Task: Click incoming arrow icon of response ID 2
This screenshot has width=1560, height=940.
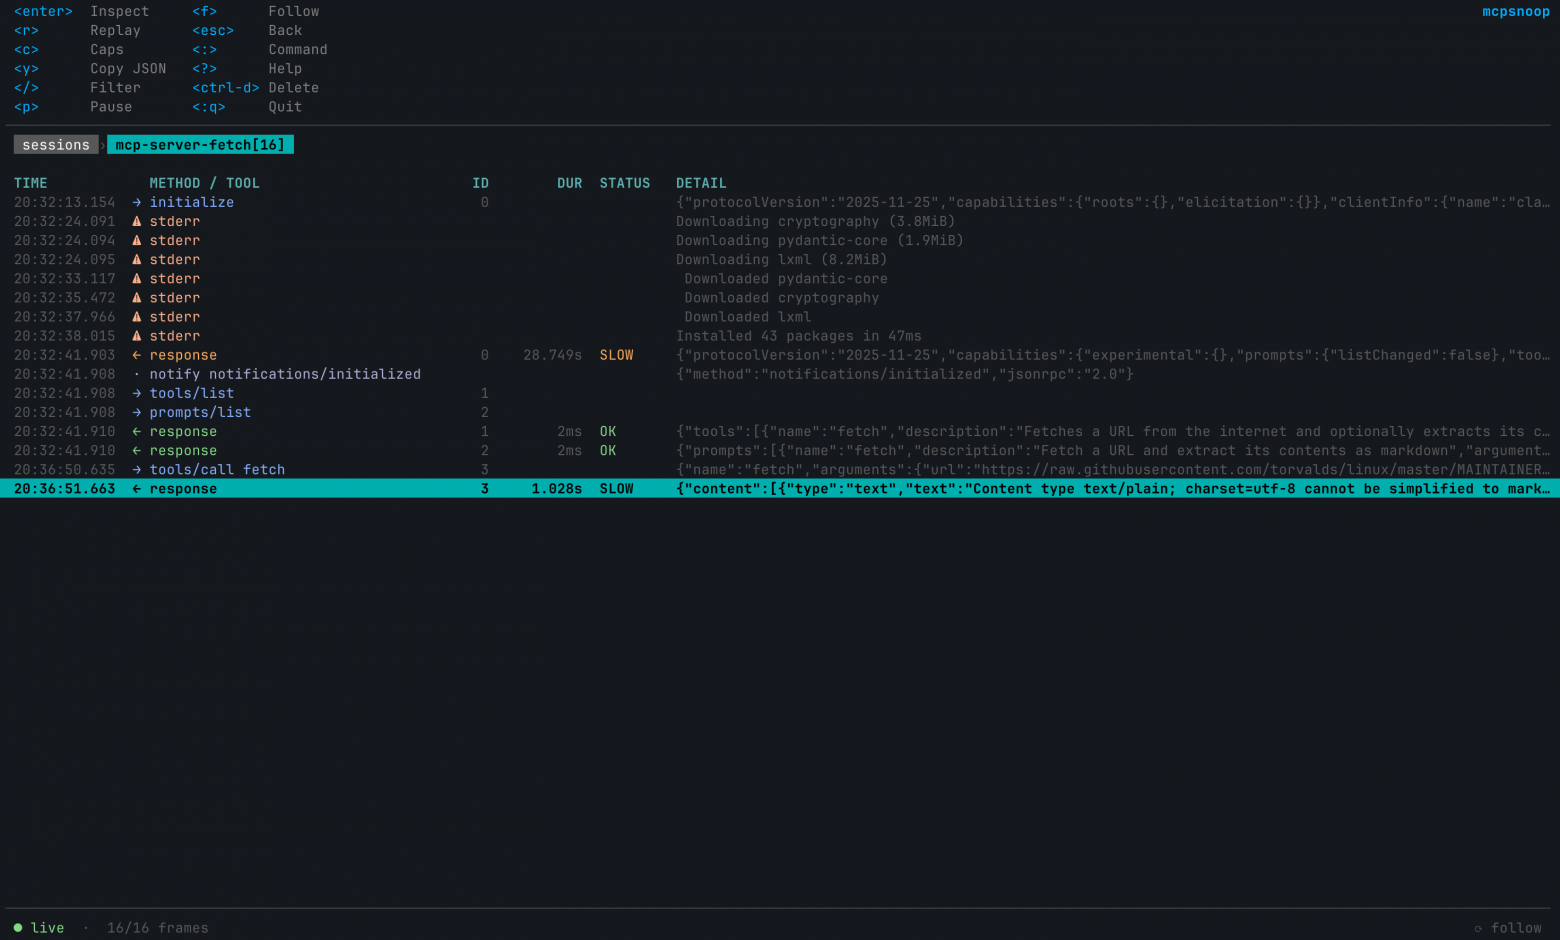Action: (137, 450)
